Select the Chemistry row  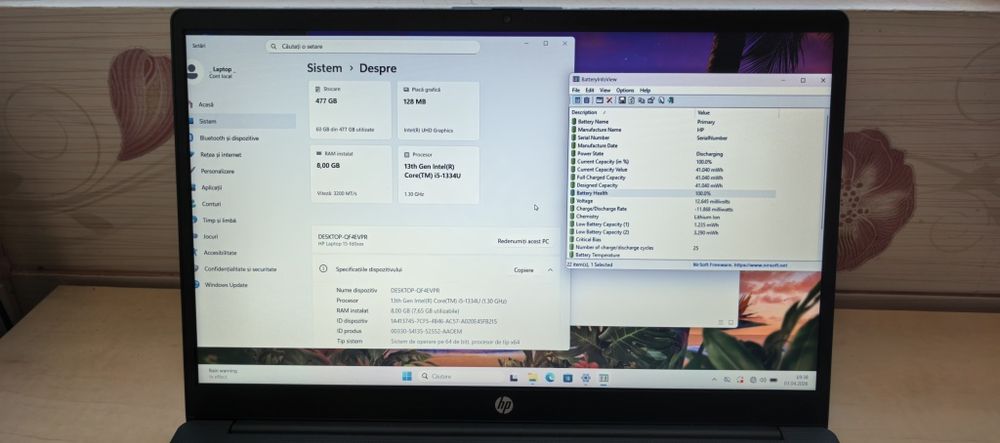pos(673,217)
